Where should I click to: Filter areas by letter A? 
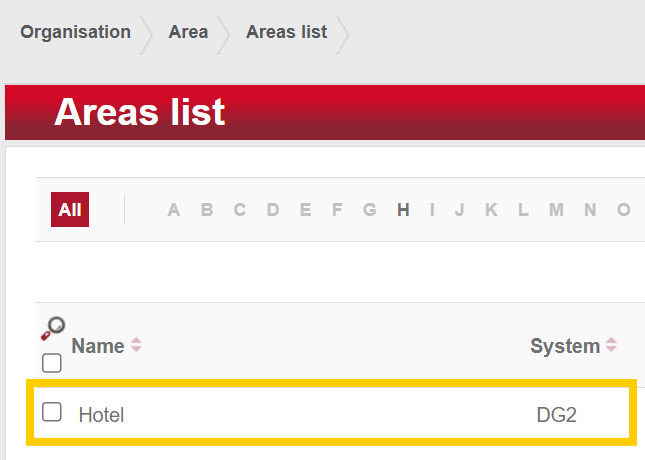174,210
